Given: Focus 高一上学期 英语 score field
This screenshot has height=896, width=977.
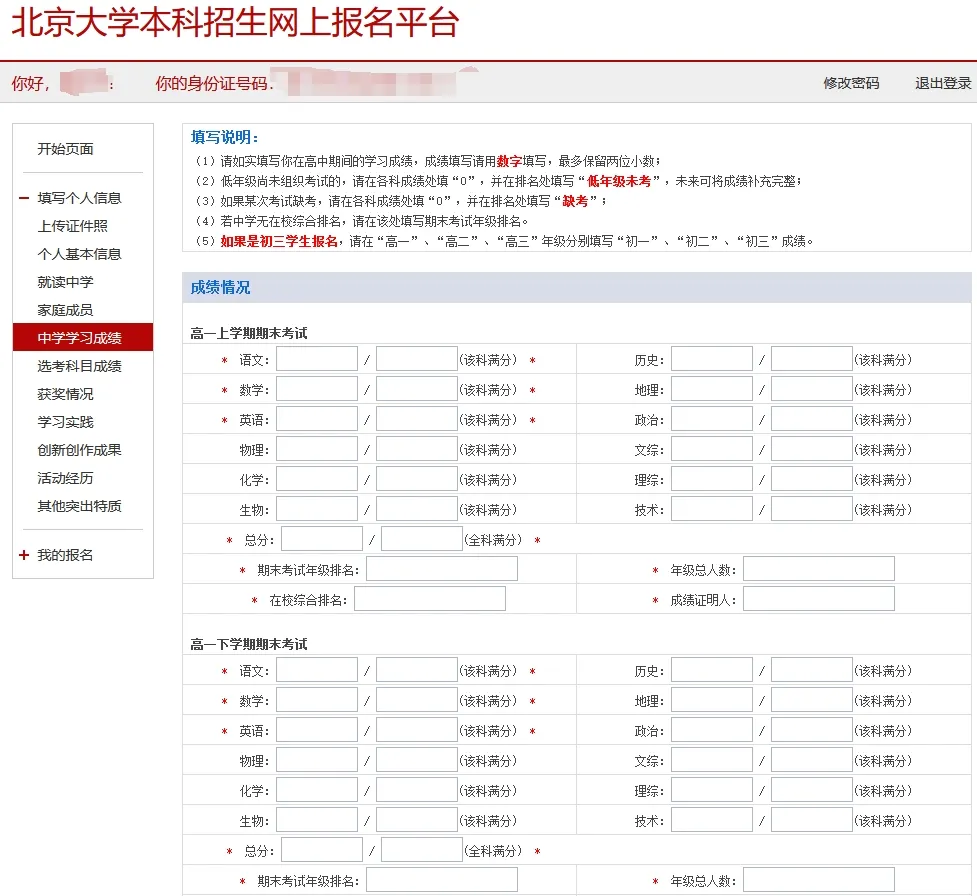Looking at the screenshot, I should coord(317,419).
